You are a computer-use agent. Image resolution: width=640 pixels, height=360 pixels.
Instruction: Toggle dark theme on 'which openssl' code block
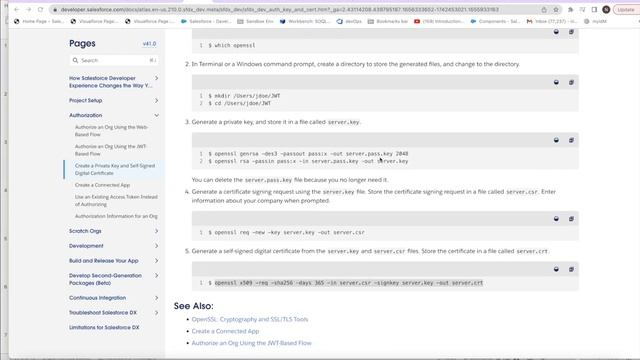[556, 32]
